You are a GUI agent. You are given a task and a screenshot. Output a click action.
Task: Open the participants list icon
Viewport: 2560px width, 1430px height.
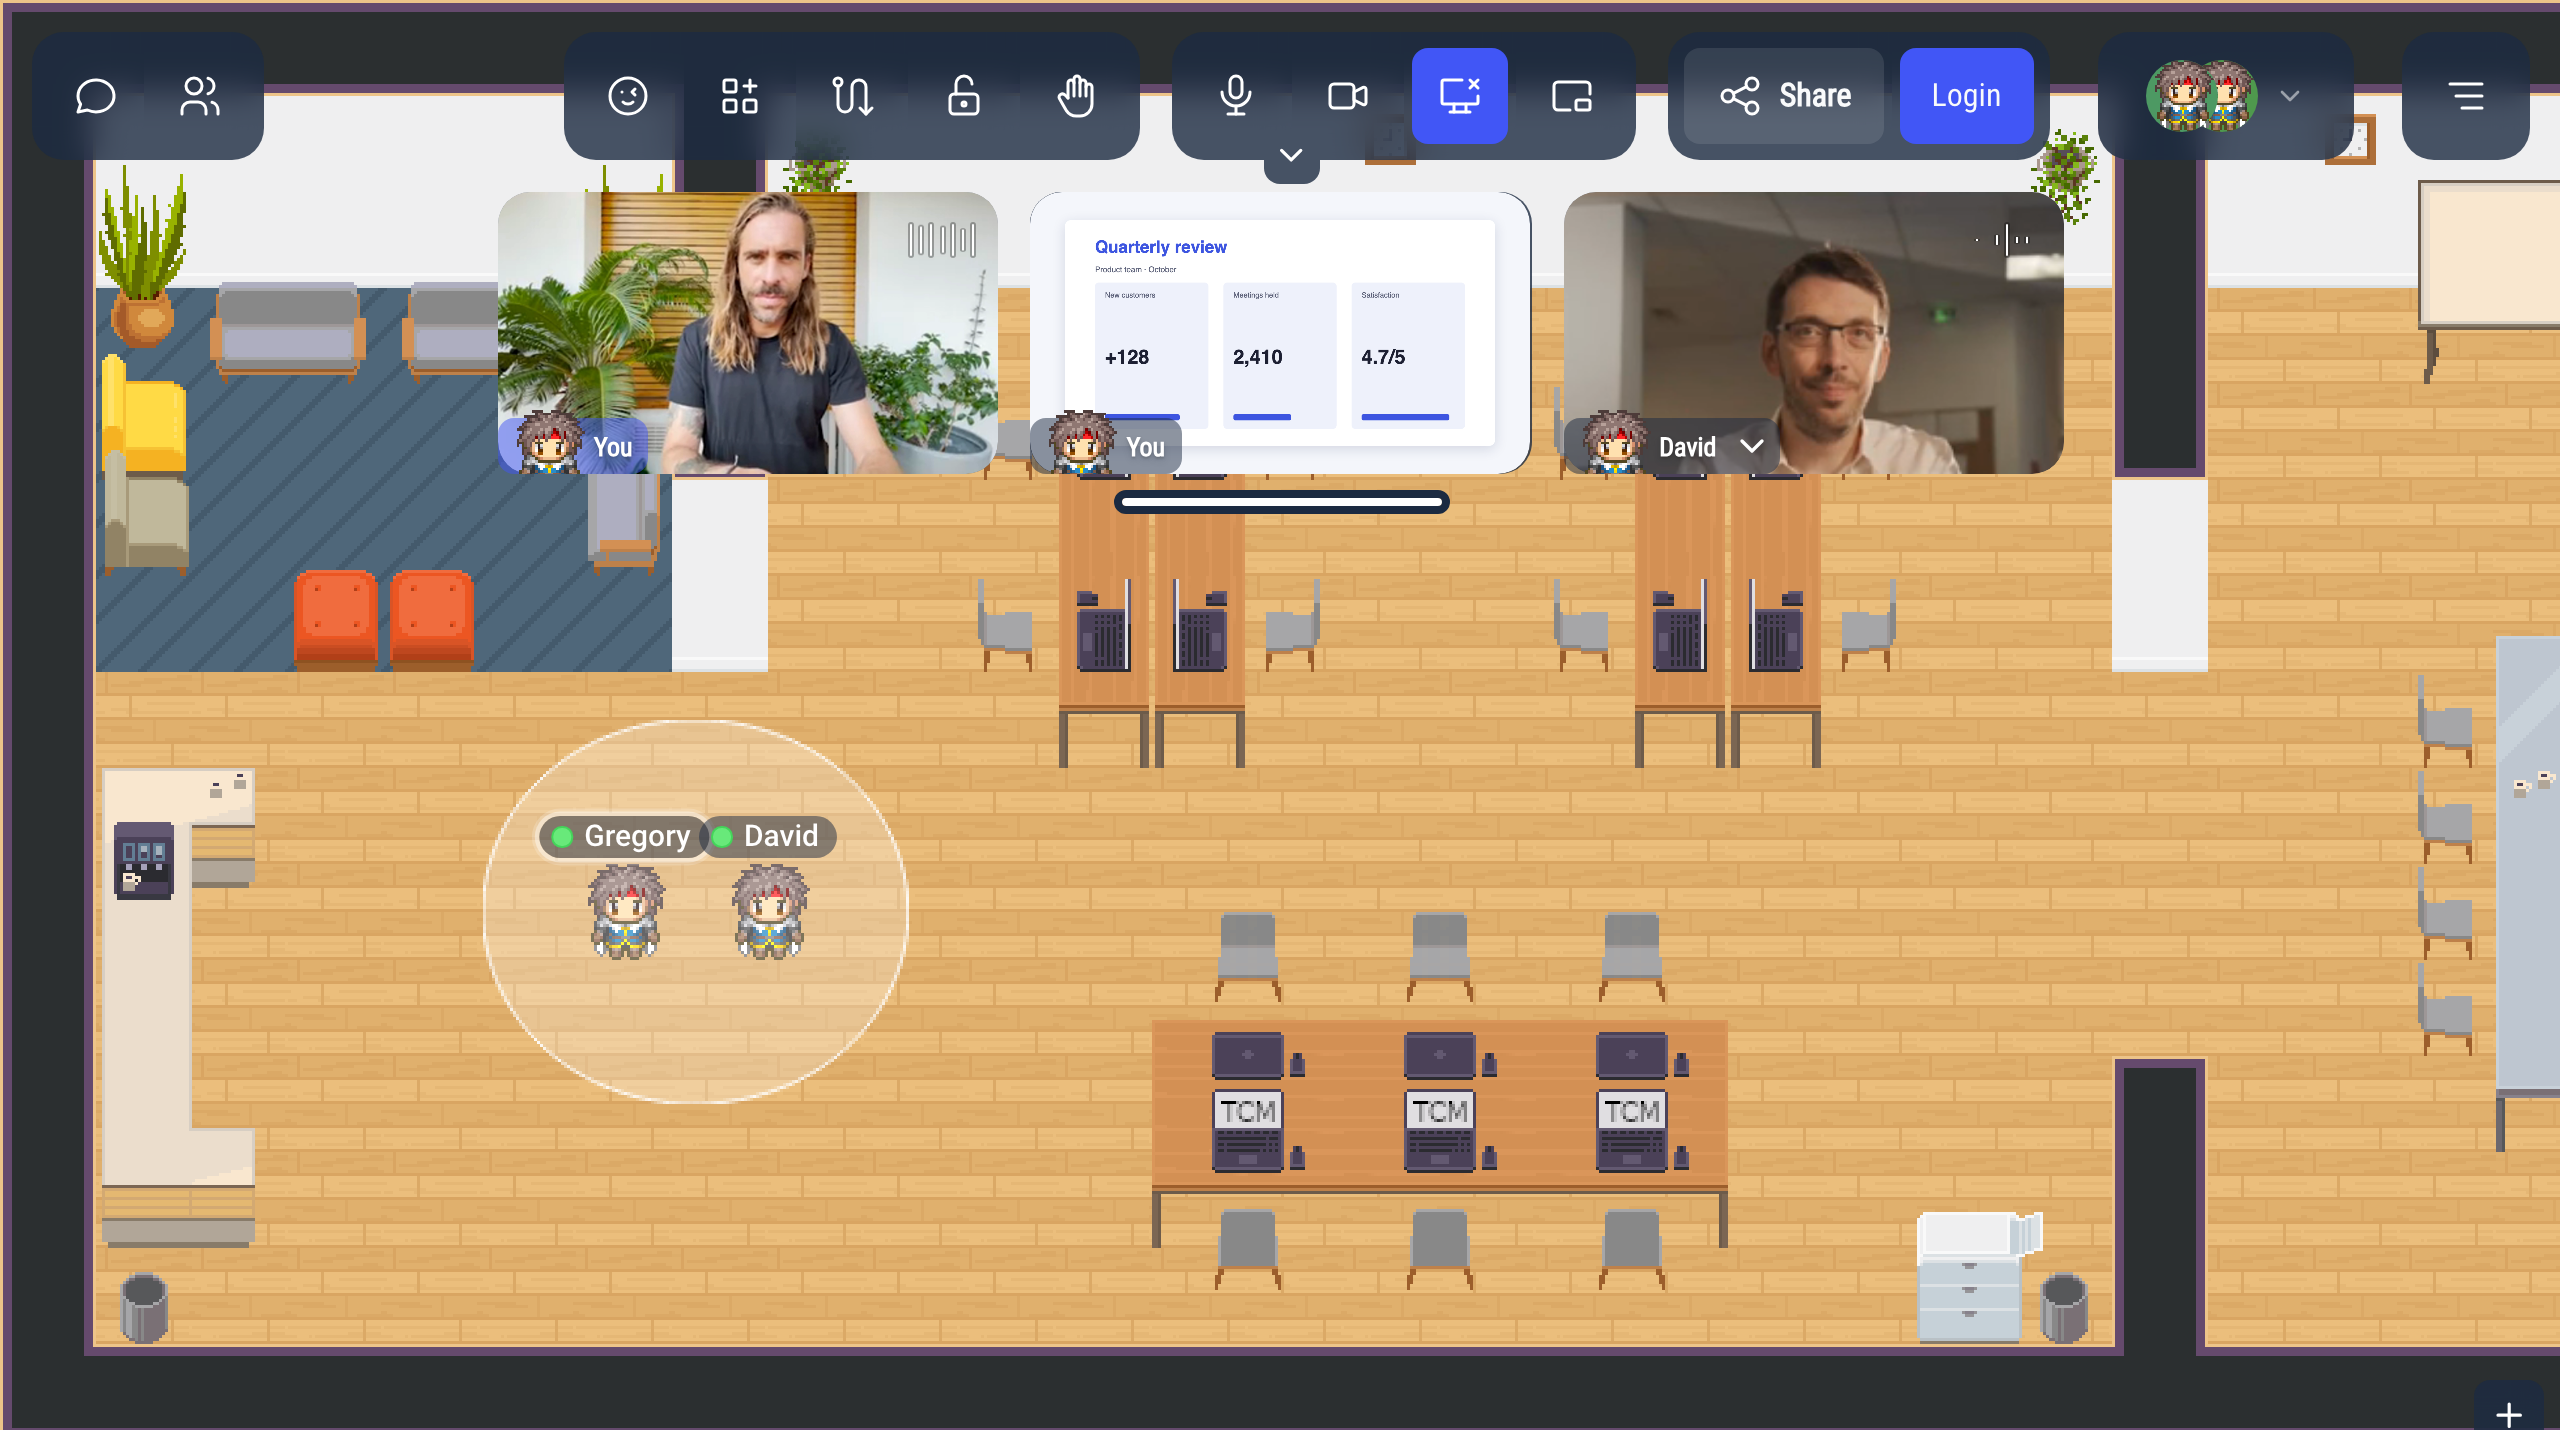coord(200,96)
